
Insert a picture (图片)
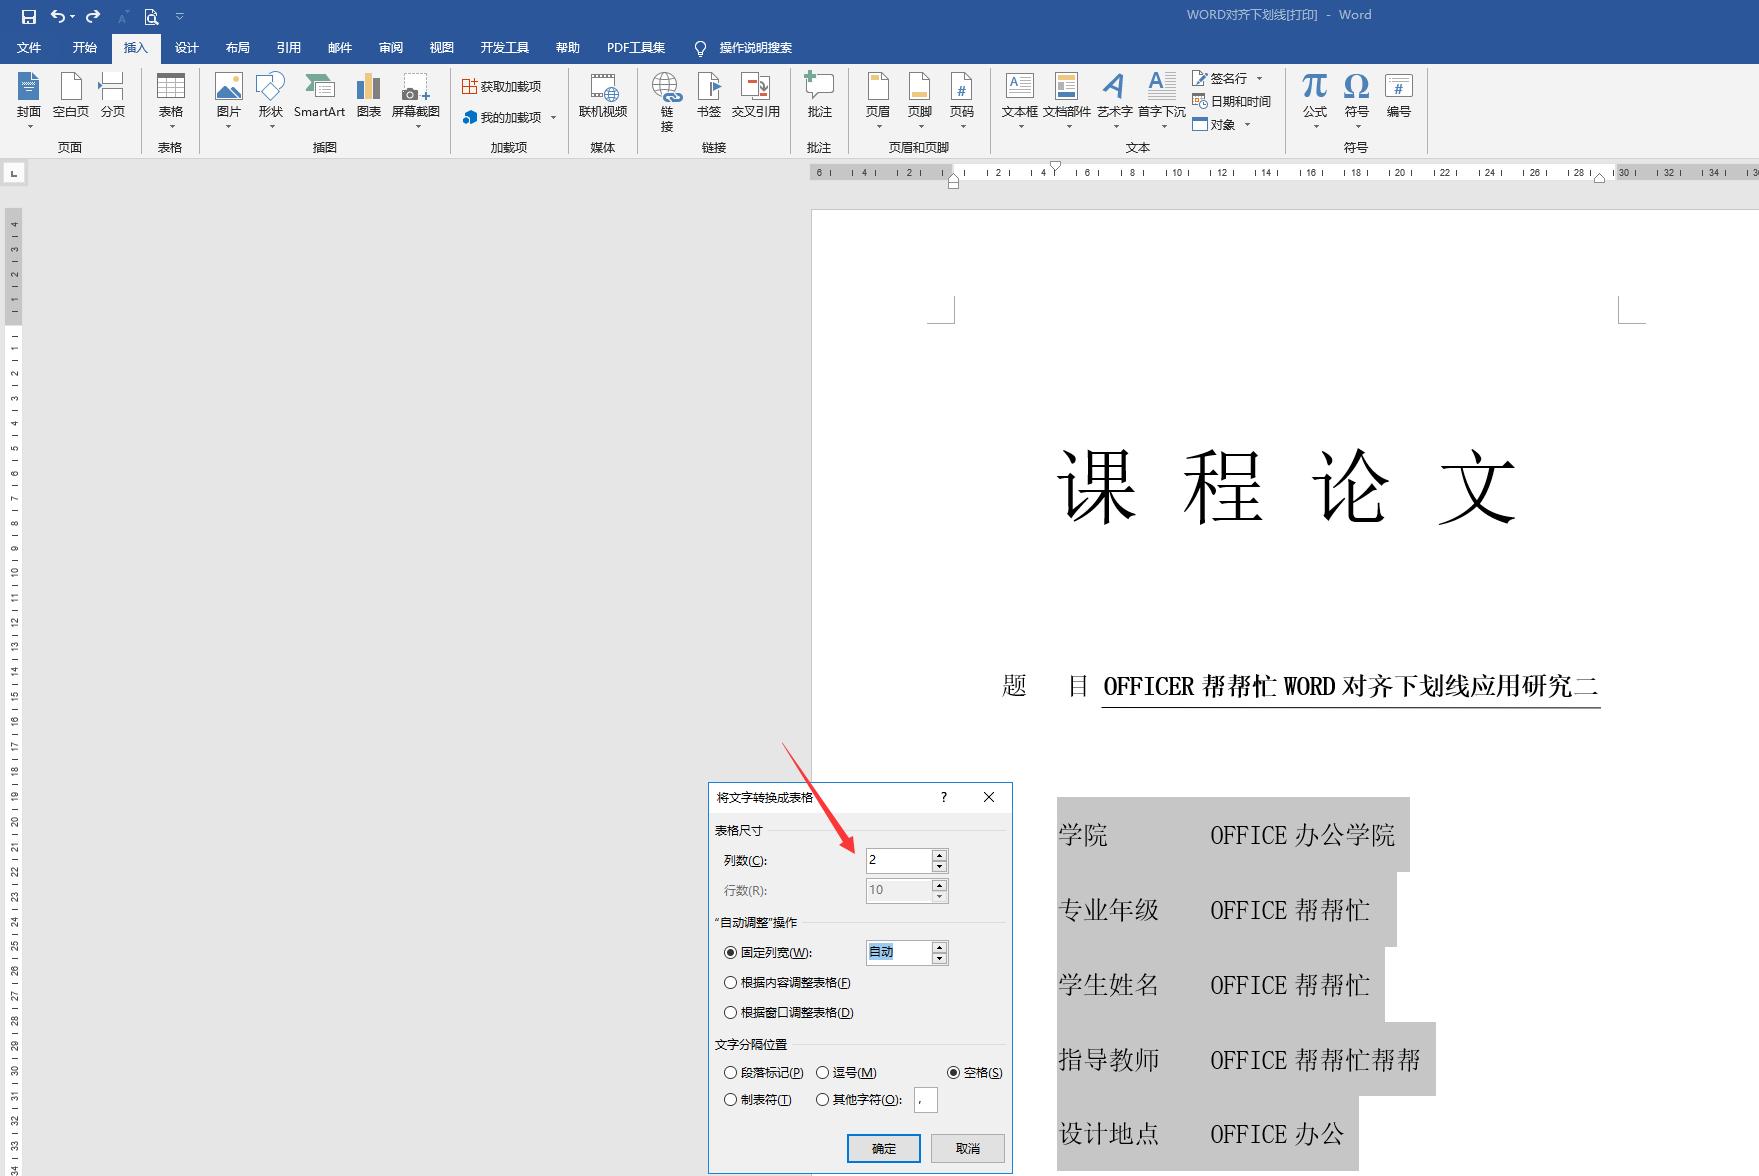229,100
